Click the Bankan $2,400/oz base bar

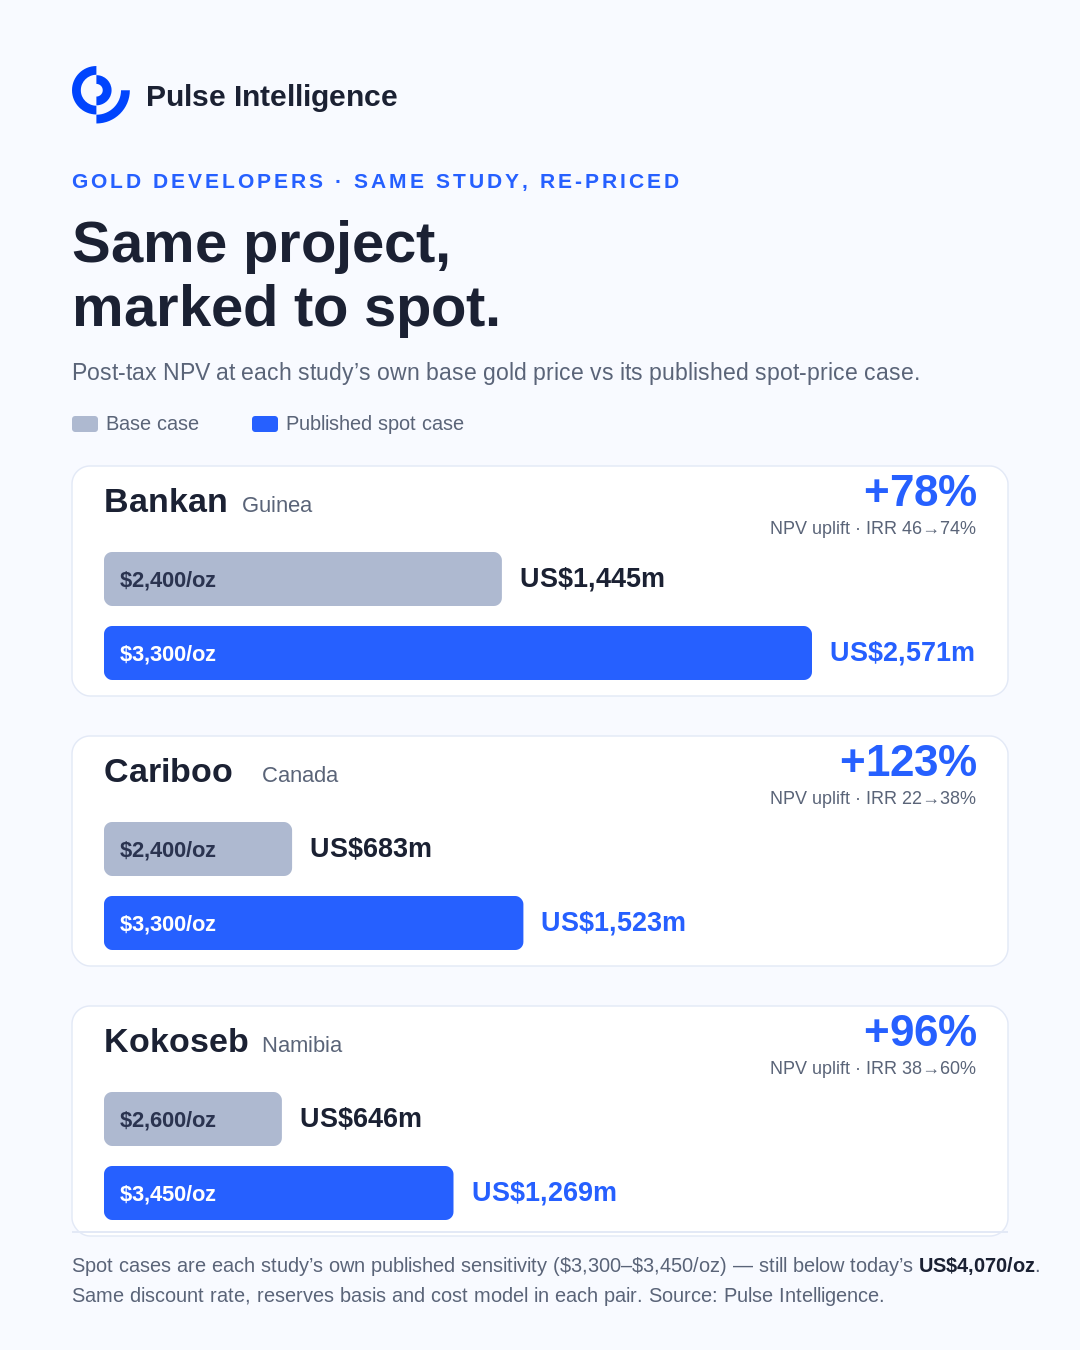[303, 579]
